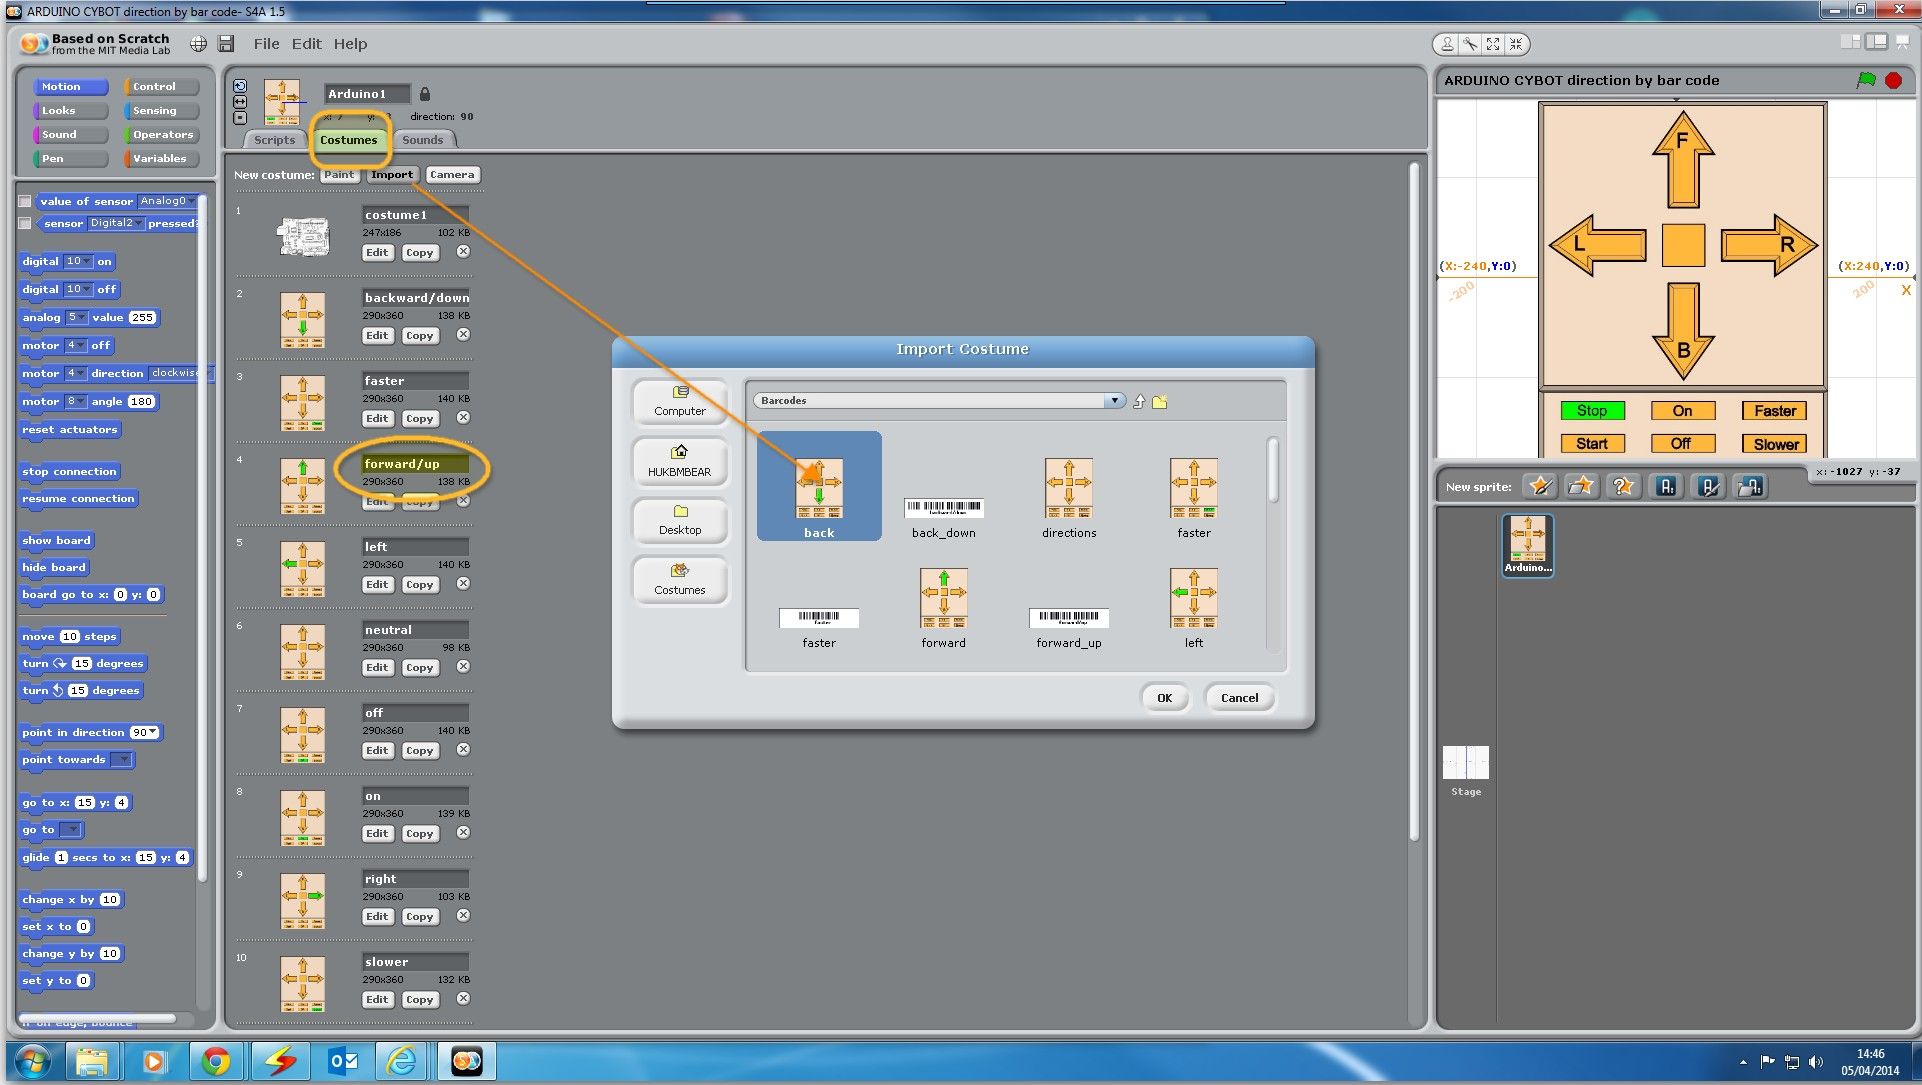Click the save project floppy disk icon
Viewport: 1922px width, 1085px height.
(226, 44)
